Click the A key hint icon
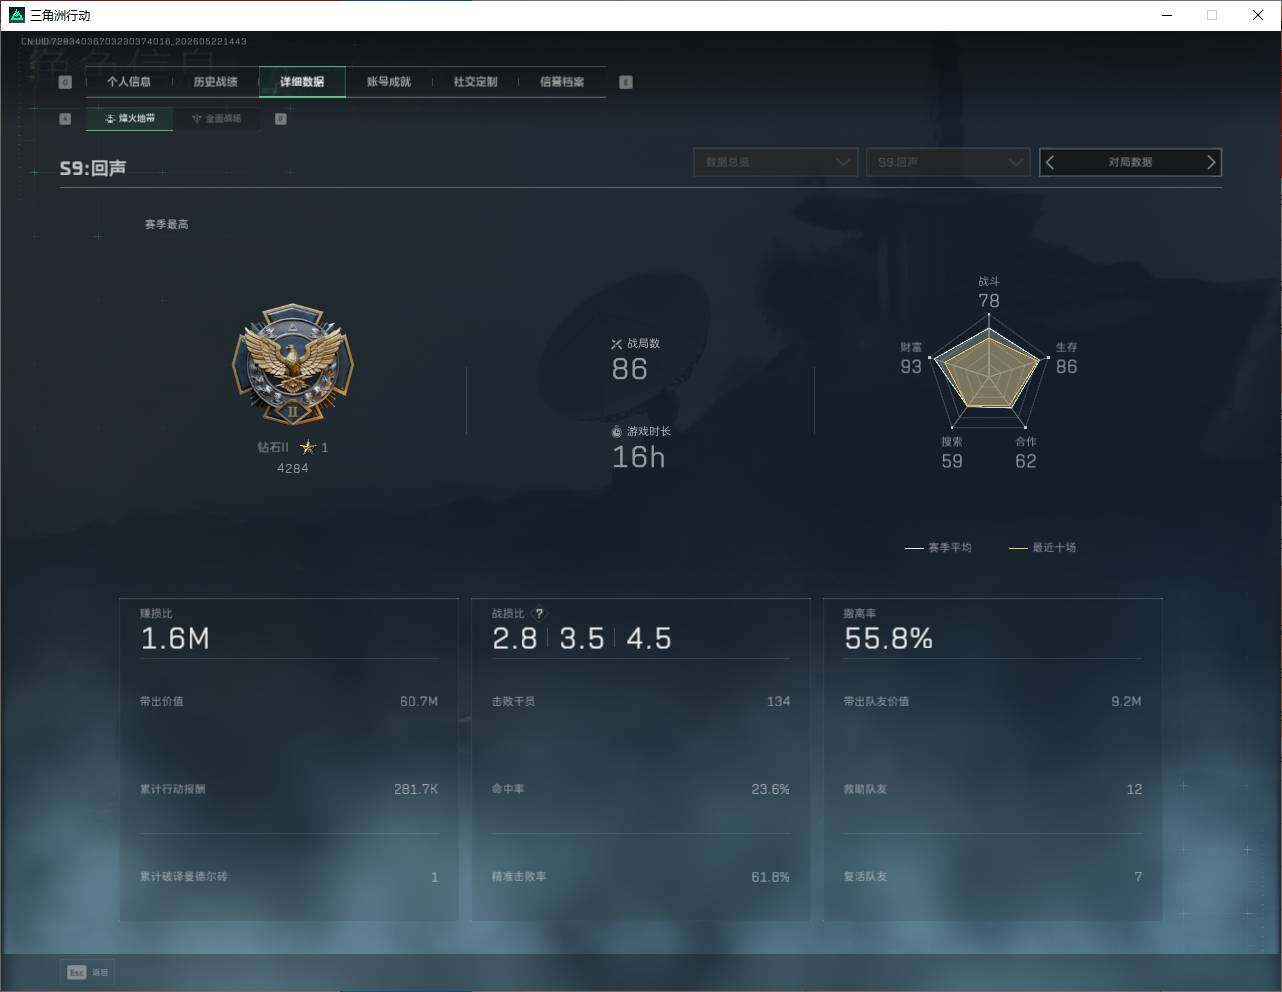The height and width of the screenshot is (992, 1282). [65, 119]
